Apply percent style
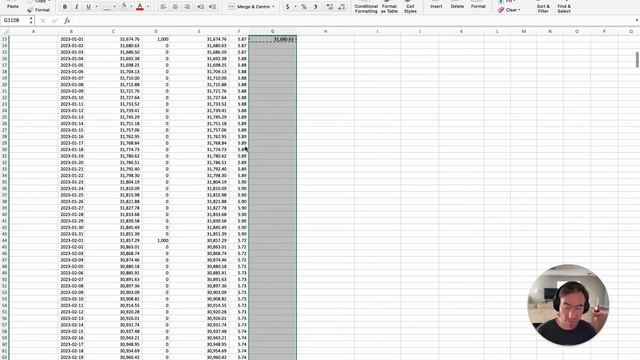 (304, 7)
